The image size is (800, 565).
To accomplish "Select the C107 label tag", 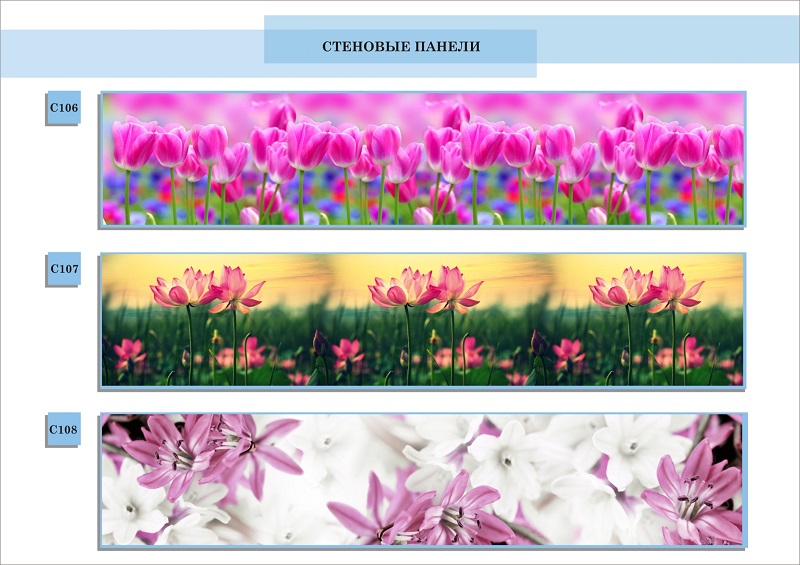I will [63, 269].
